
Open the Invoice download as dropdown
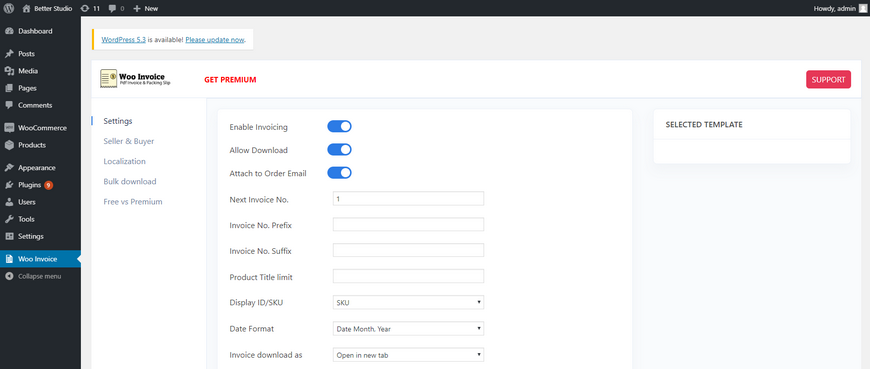click(x=408, y=355)
